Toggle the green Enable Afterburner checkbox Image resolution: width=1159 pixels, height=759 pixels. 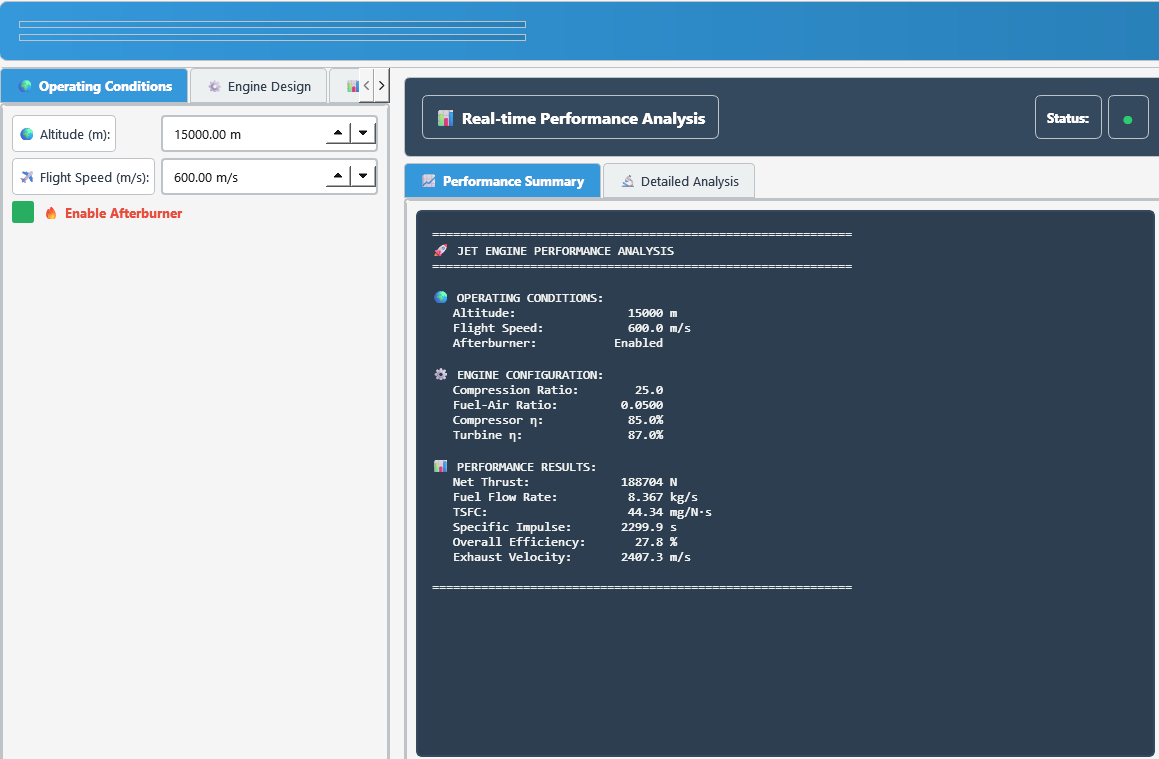pyautogui.click(x=23, y=212)
